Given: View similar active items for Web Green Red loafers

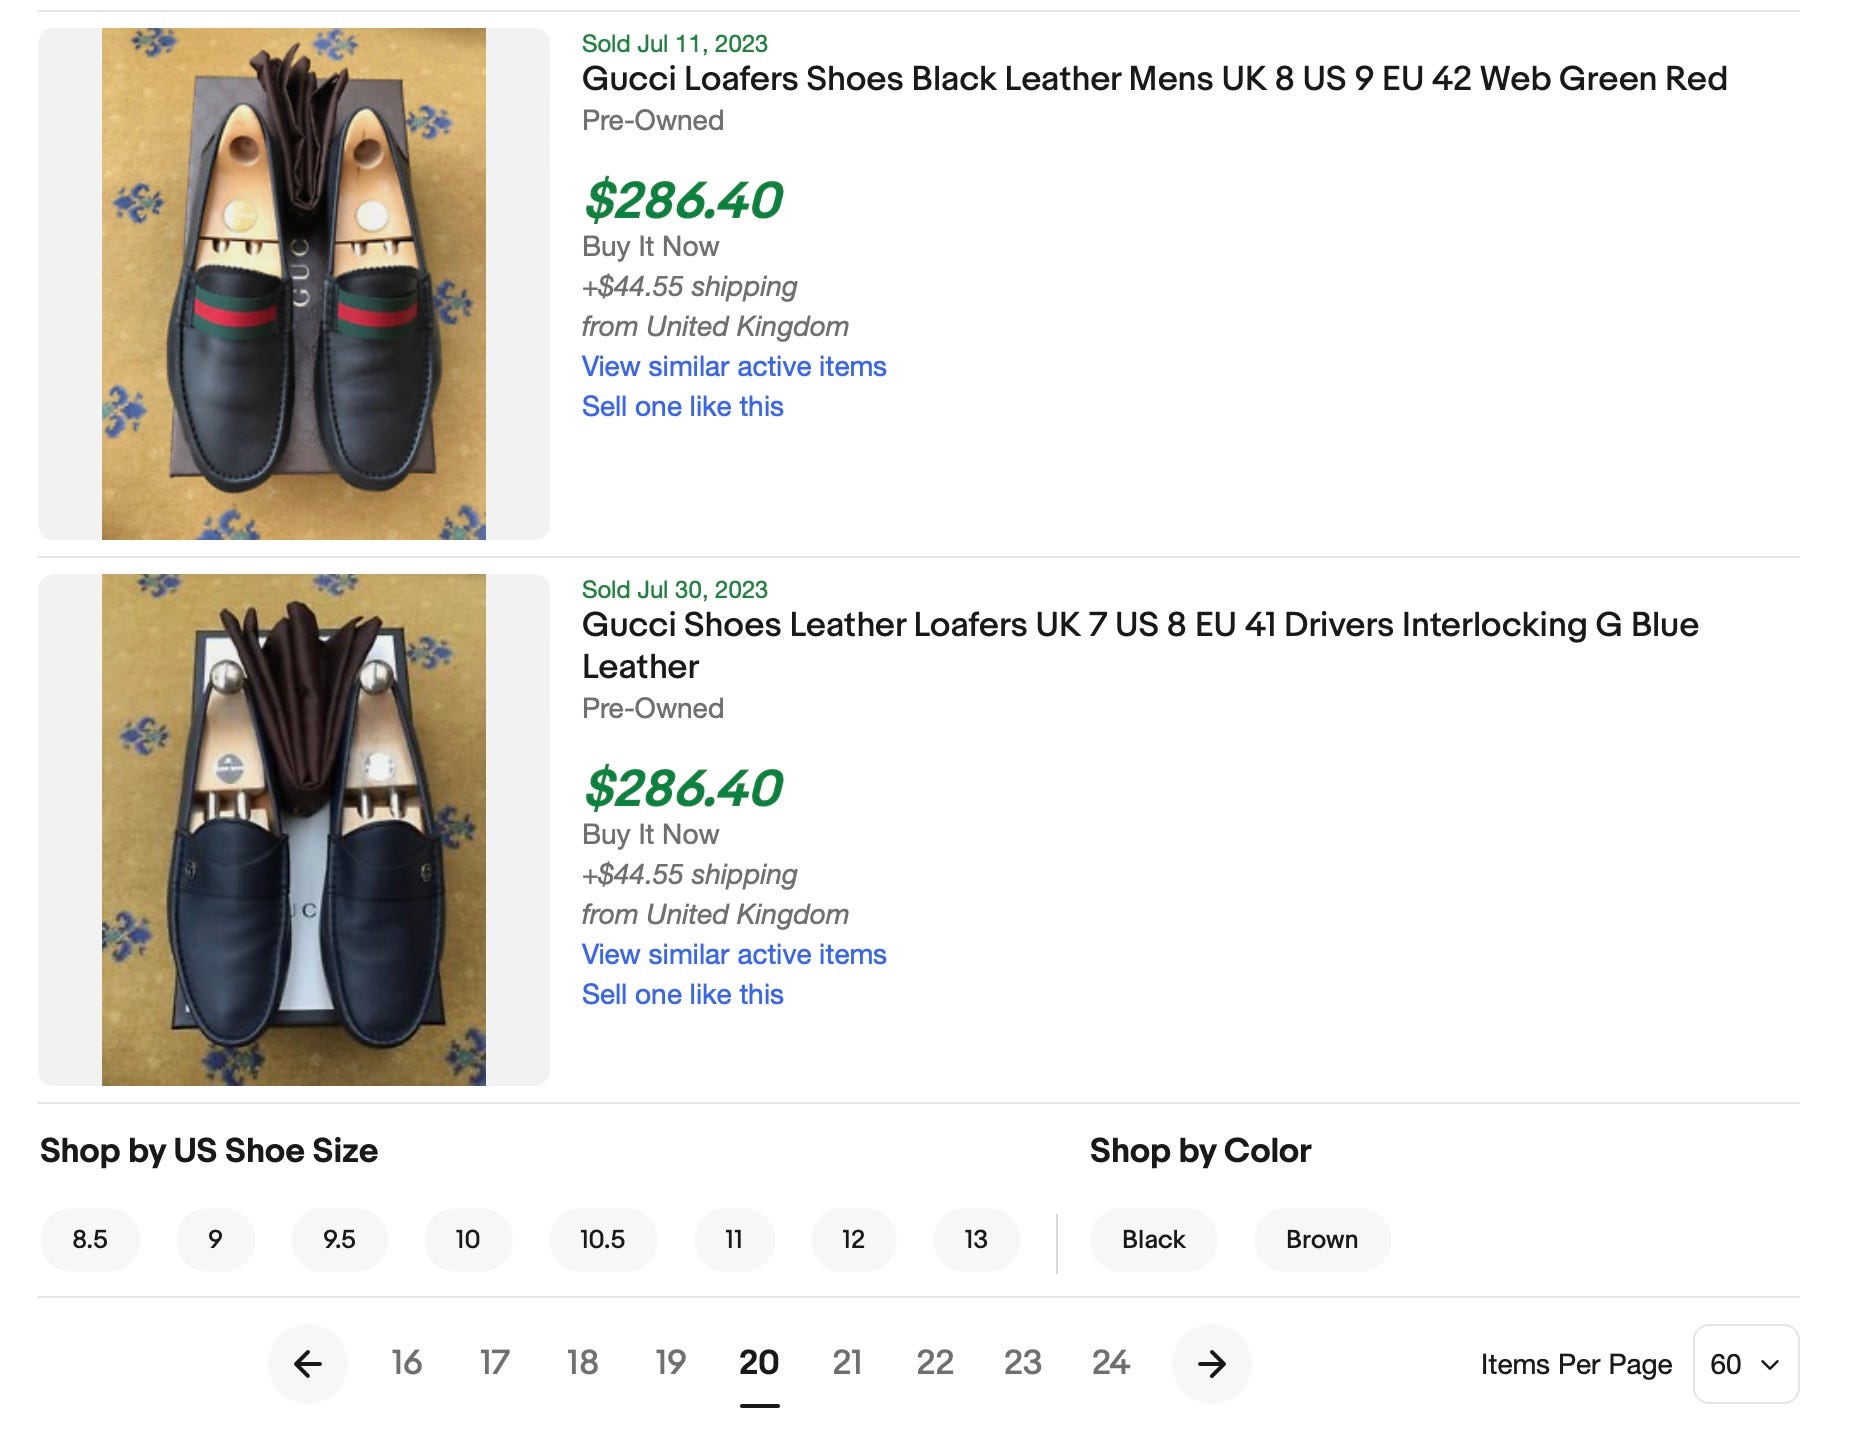Looking at the screenshot, I should [x=734, y=366].
